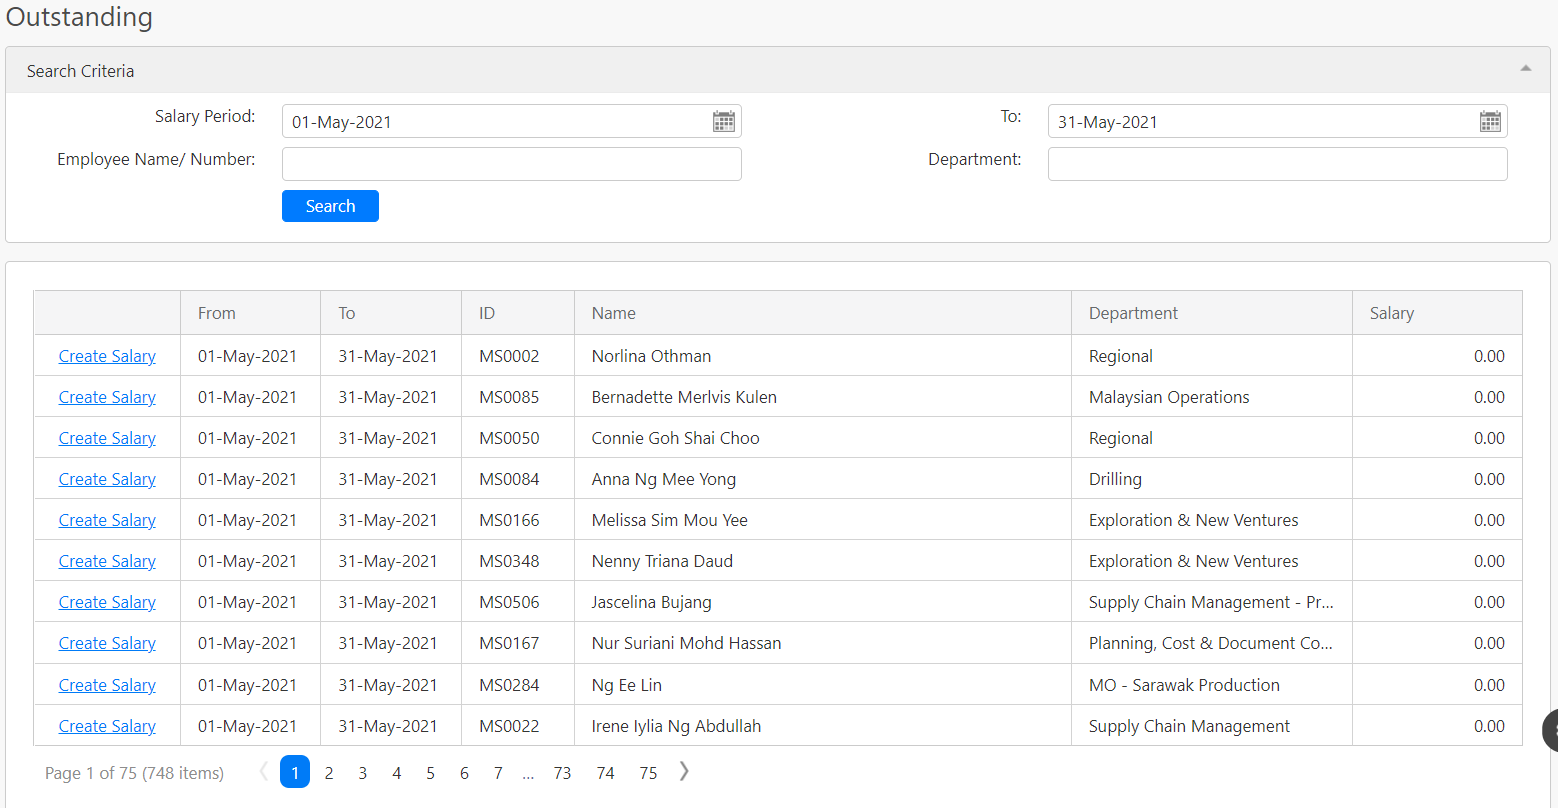Viewport: 1558px width, 808px height.
Task: Create Salary for Norlina Othman
Action: [x=107, y=356]
